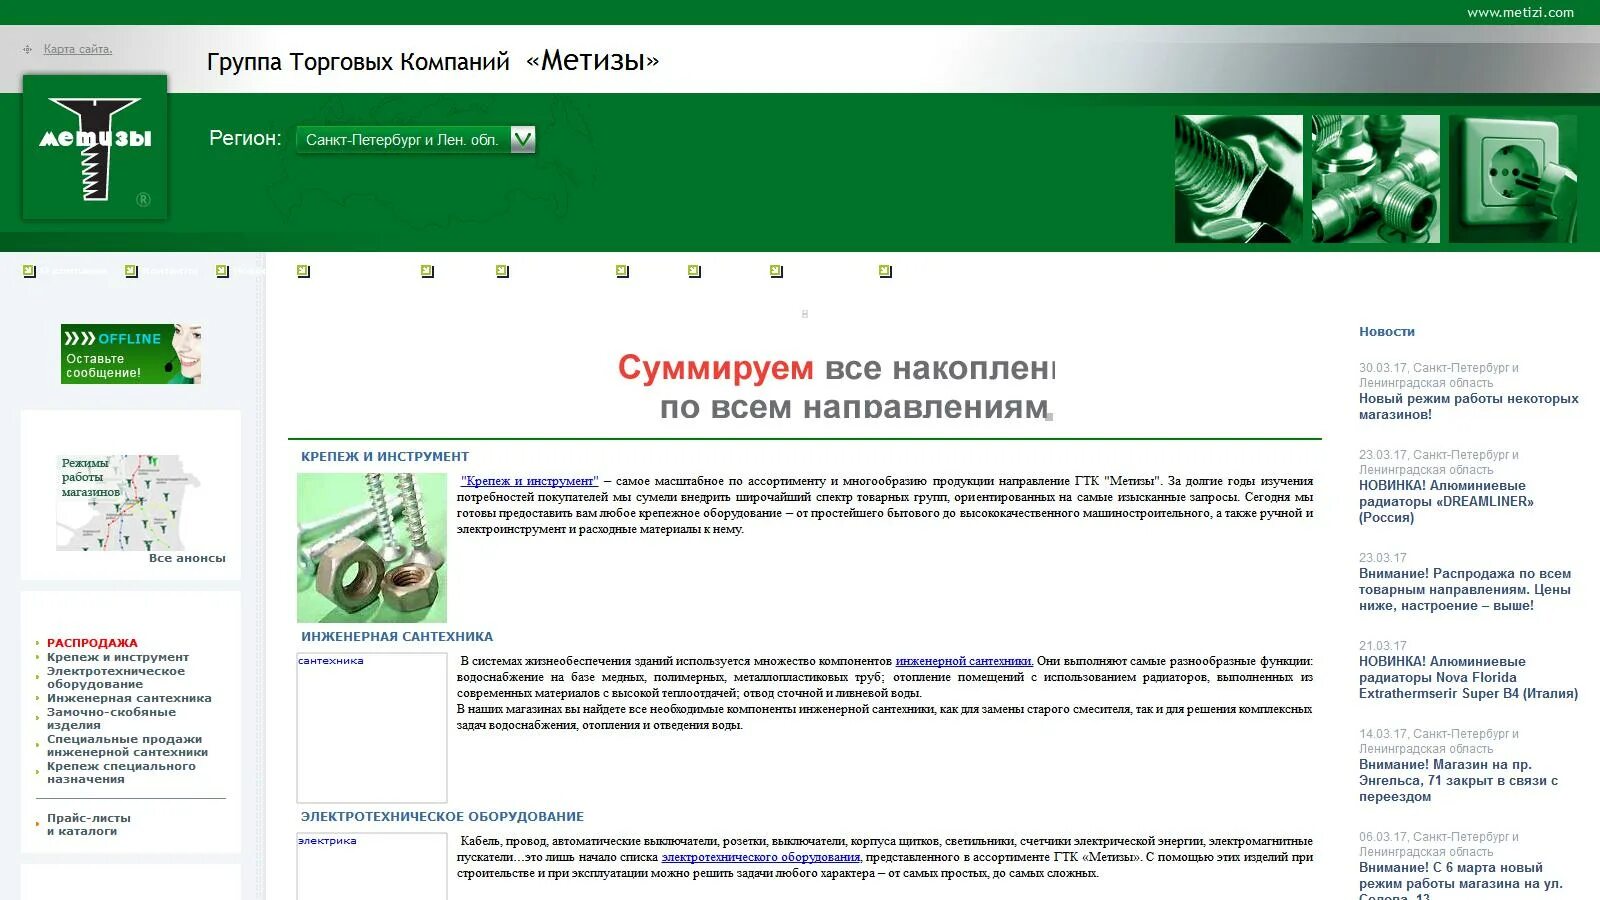Click the Новости heading
Screen dimensions: 1600x900
pyautogui.click(x=1387, y=331)
